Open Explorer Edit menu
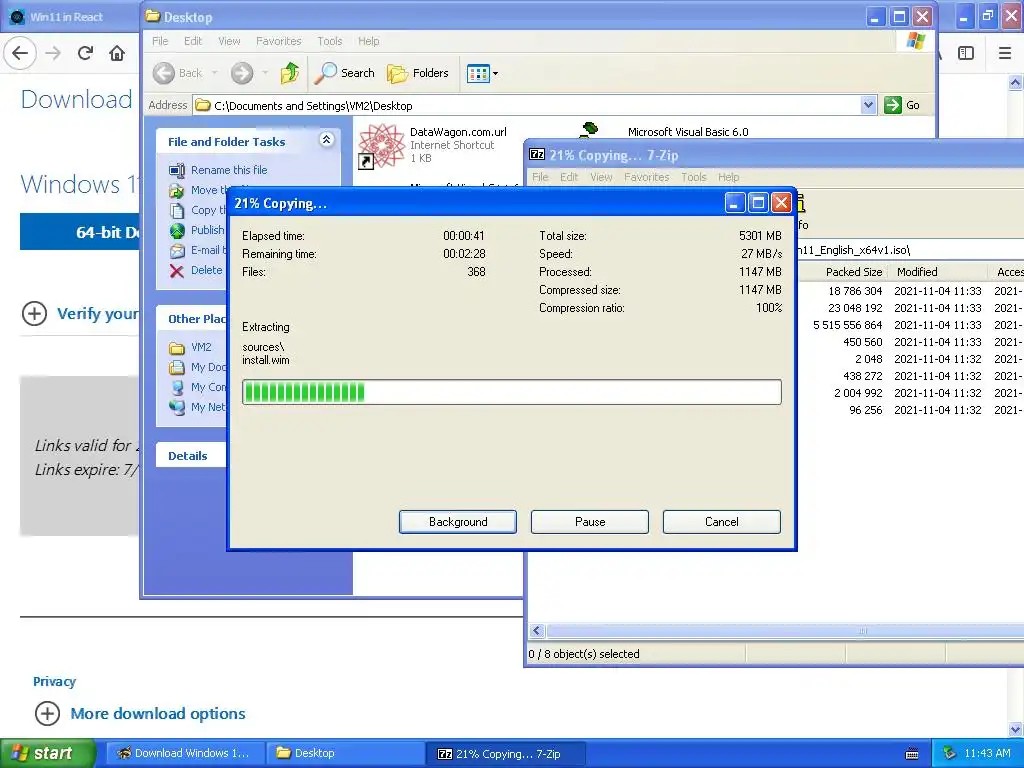 [193, 41]
